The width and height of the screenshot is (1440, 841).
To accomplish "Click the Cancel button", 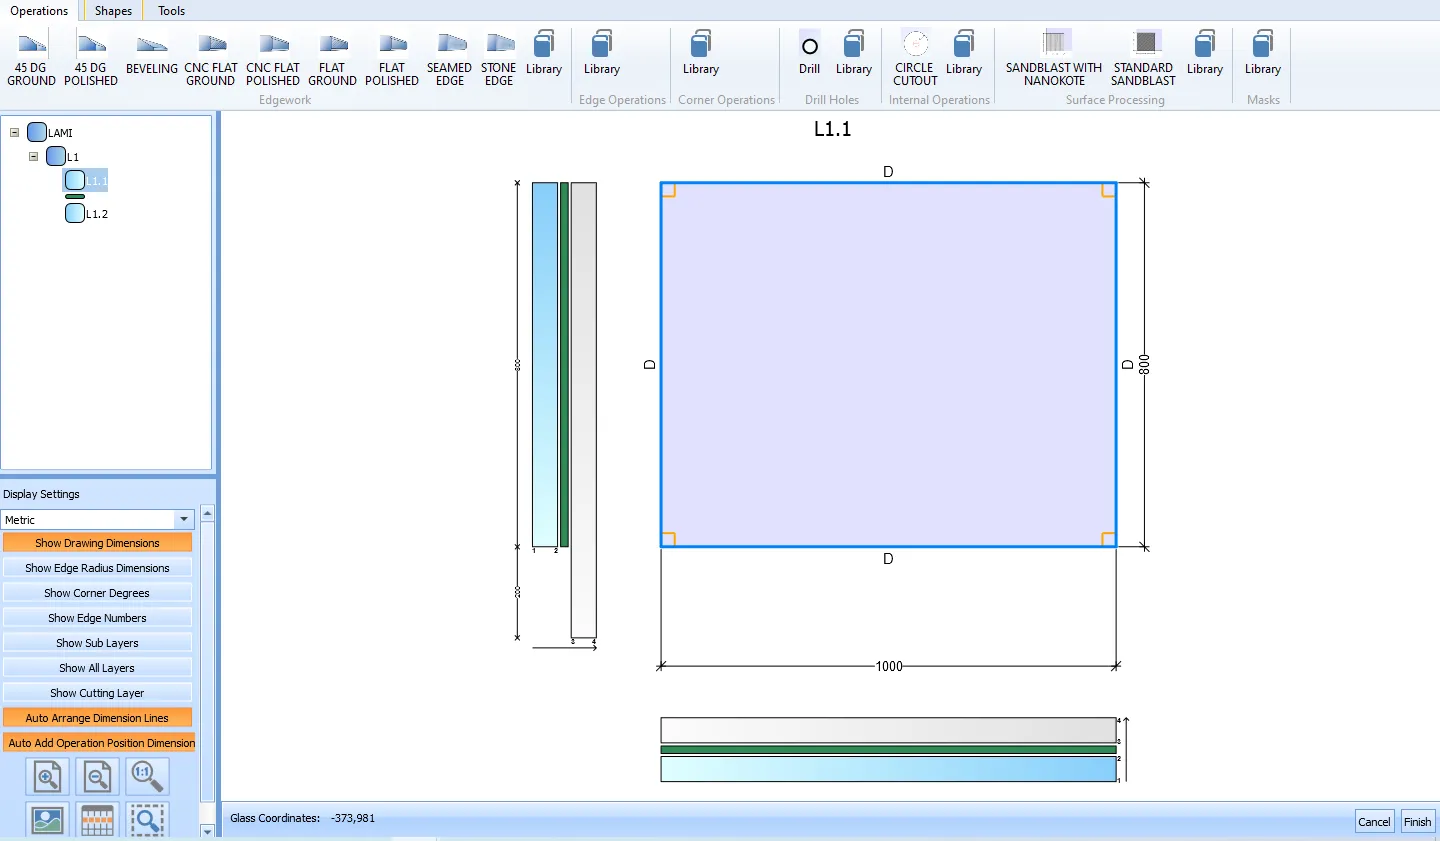I will 1374,821.
